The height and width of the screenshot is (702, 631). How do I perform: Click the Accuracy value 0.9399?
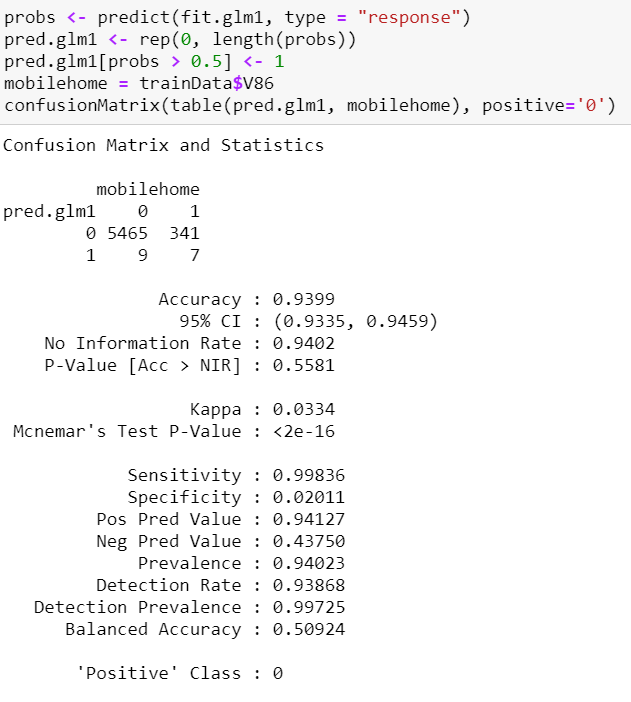click(x=304, y=299)
